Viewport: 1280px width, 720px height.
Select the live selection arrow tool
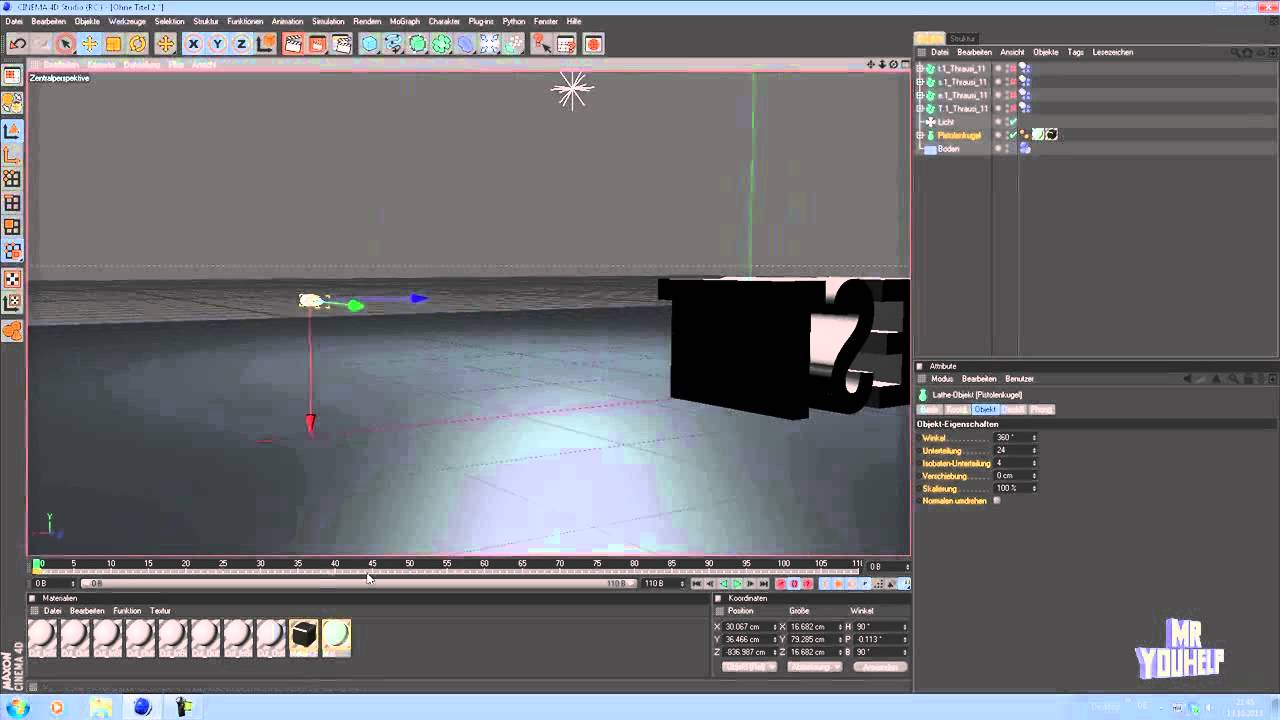coord(65,44)
